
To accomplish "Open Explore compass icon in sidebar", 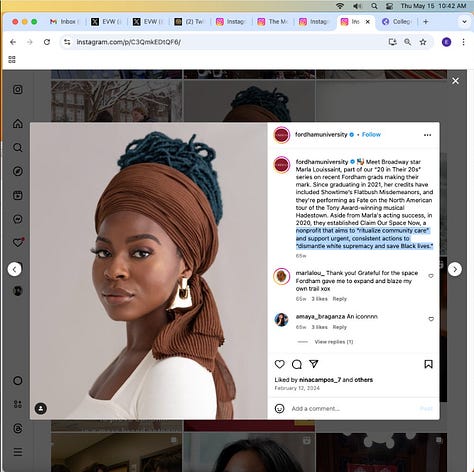I will [x=18, y=171].
